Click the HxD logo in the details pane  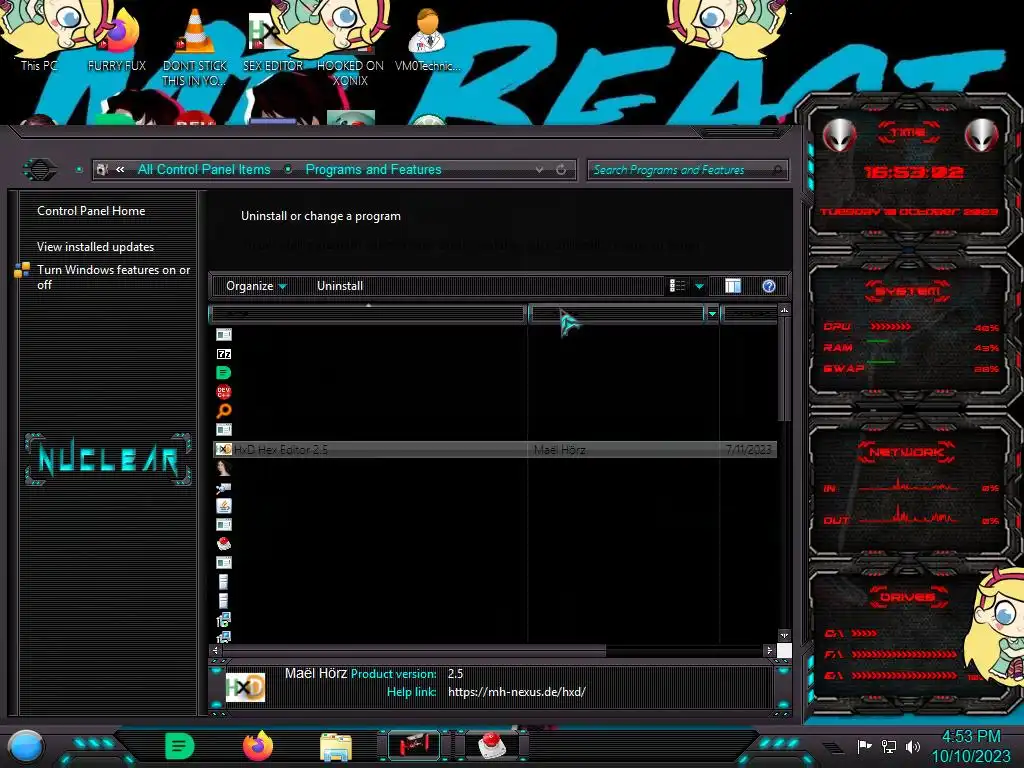[x=245, y=688]
